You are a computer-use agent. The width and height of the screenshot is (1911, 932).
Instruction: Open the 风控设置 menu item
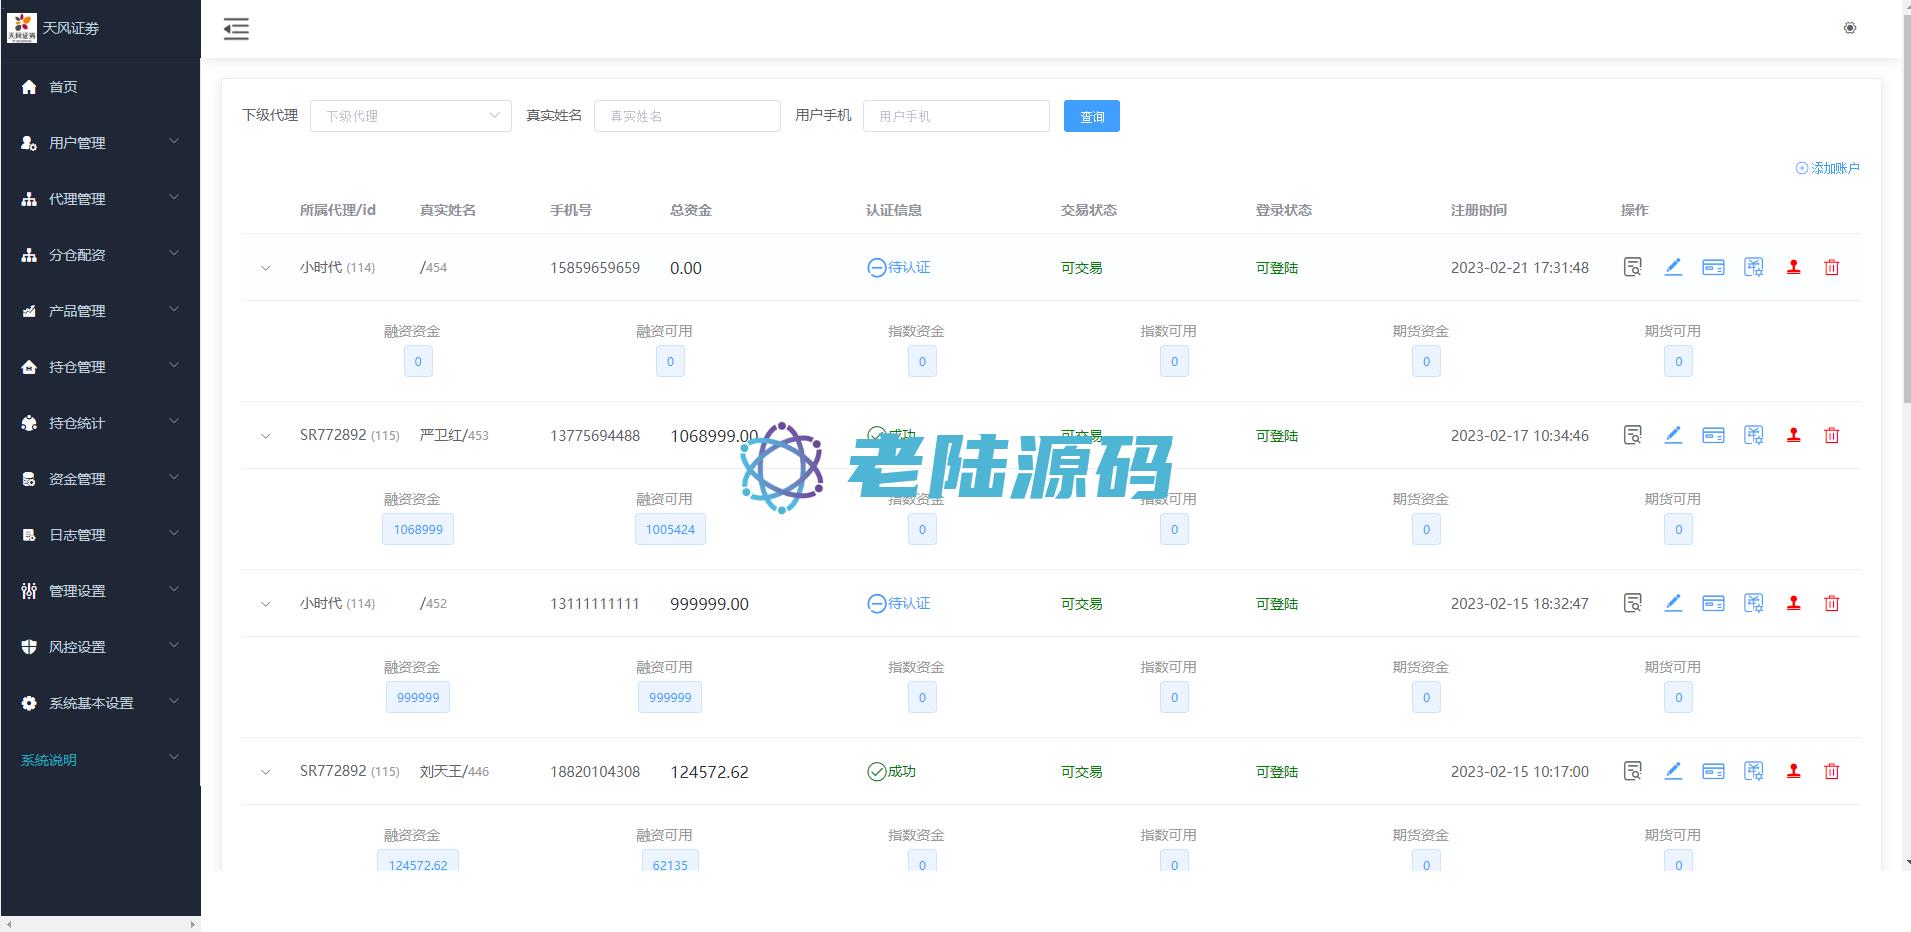pyautogui.click(x=100, y=647)
